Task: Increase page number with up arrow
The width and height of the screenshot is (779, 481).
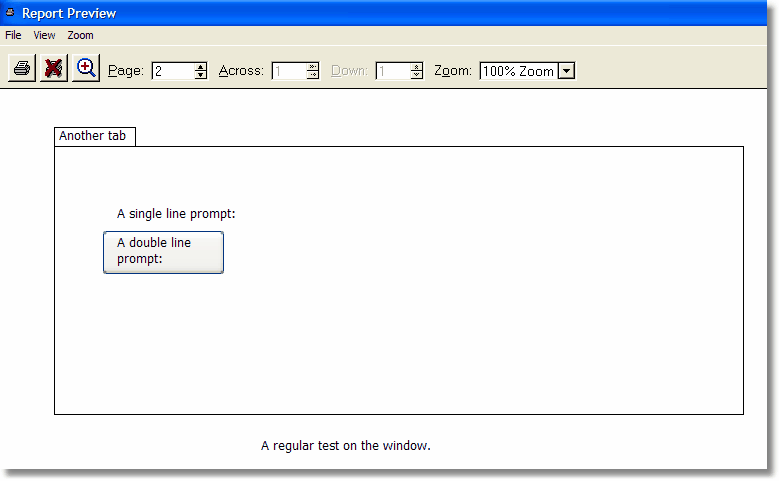Action: tap(201, 67)
